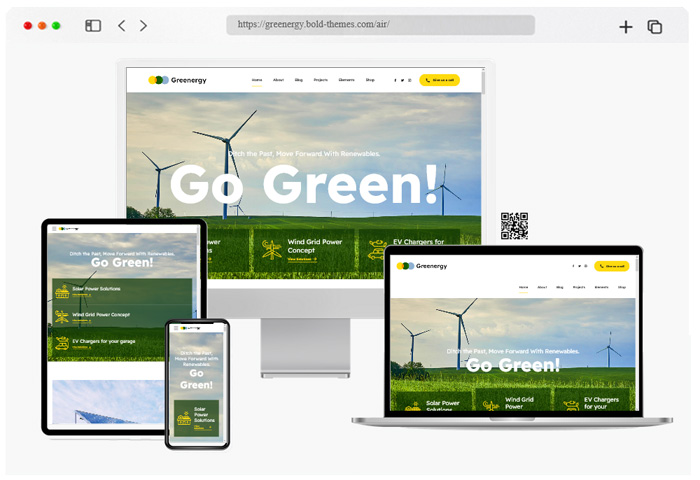Open the hamburger menu on the tablet

(54, 229)
